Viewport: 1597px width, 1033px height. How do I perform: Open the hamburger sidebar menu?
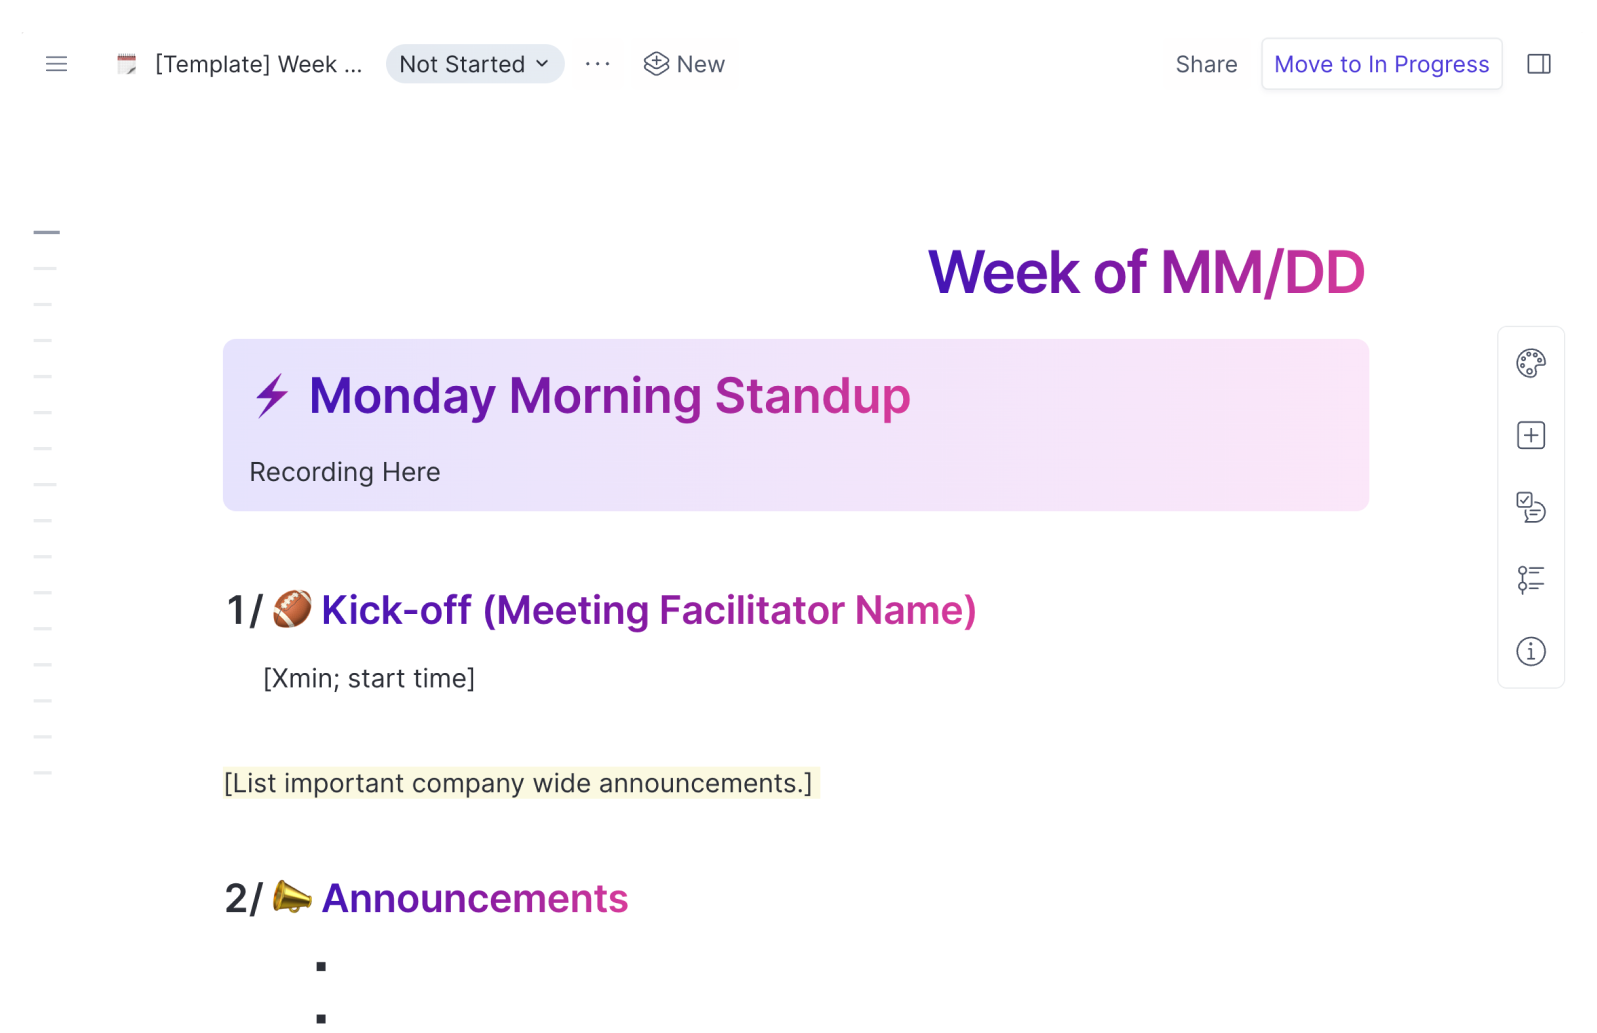pyautogui.click(x=57, y=64)
